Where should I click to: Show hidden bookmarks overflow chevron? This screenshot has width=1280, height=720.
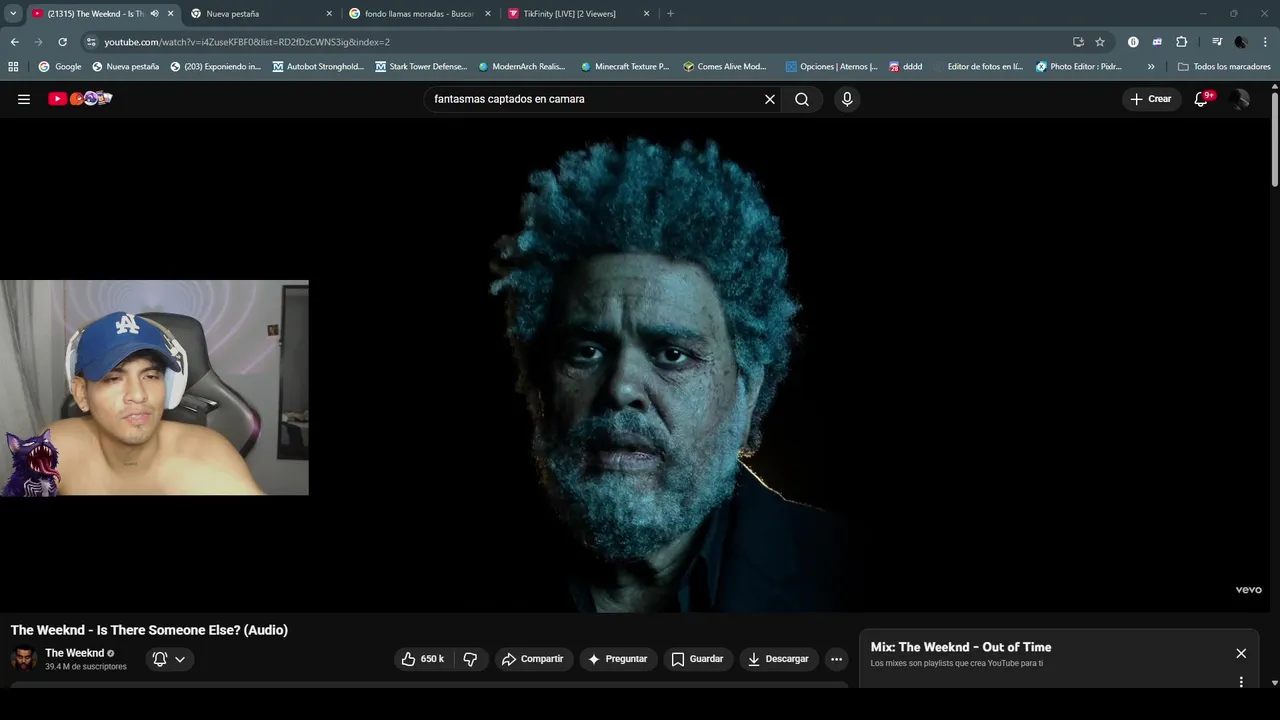pos(1151,67)
